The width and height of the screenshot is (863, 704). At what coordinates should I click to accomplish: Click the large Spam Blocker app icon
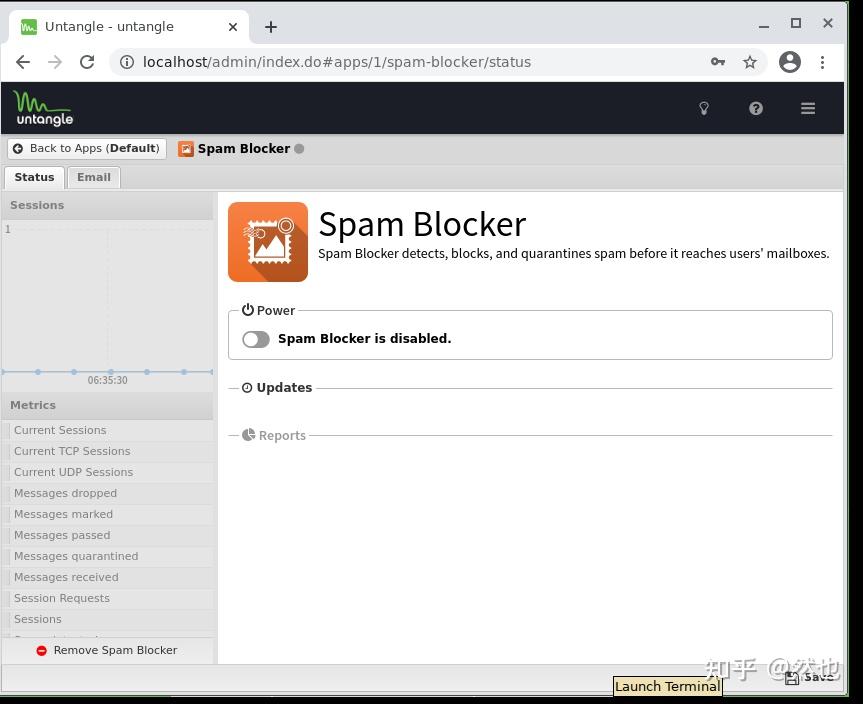point(268,242)
